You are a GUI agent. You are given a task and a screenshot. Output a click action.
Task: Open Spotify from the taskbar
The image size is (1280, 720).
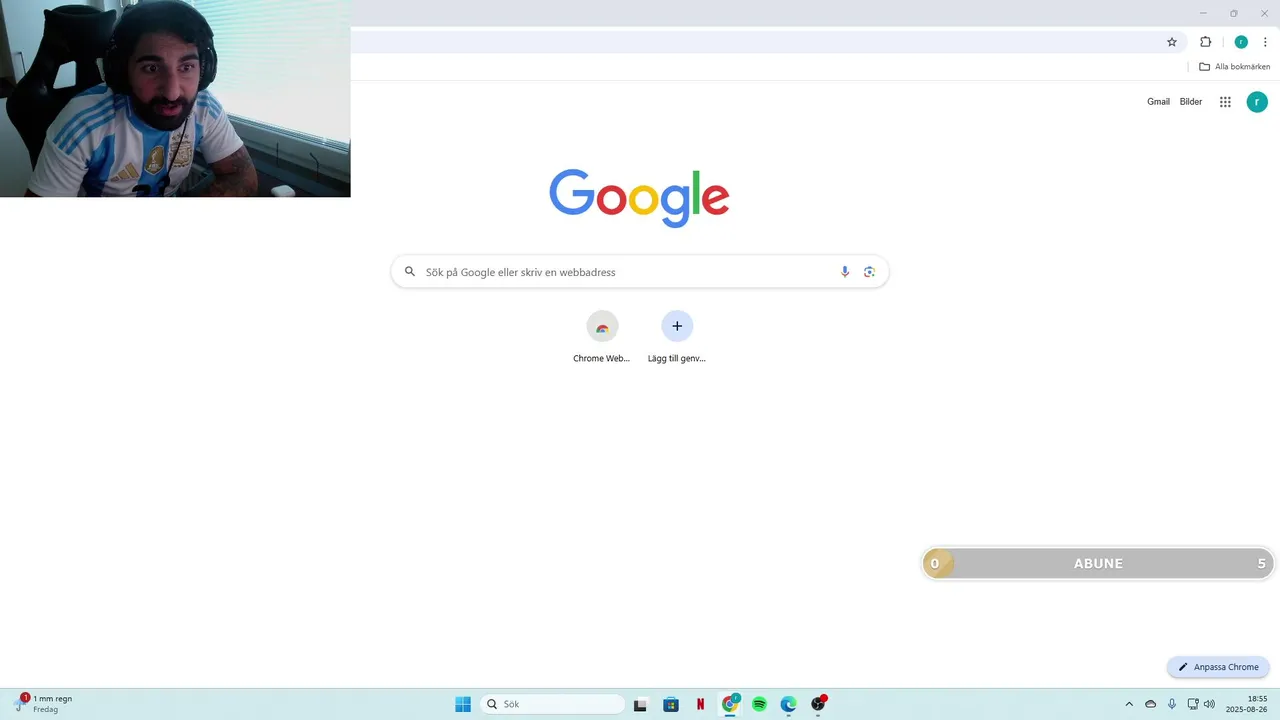(759, 704)
